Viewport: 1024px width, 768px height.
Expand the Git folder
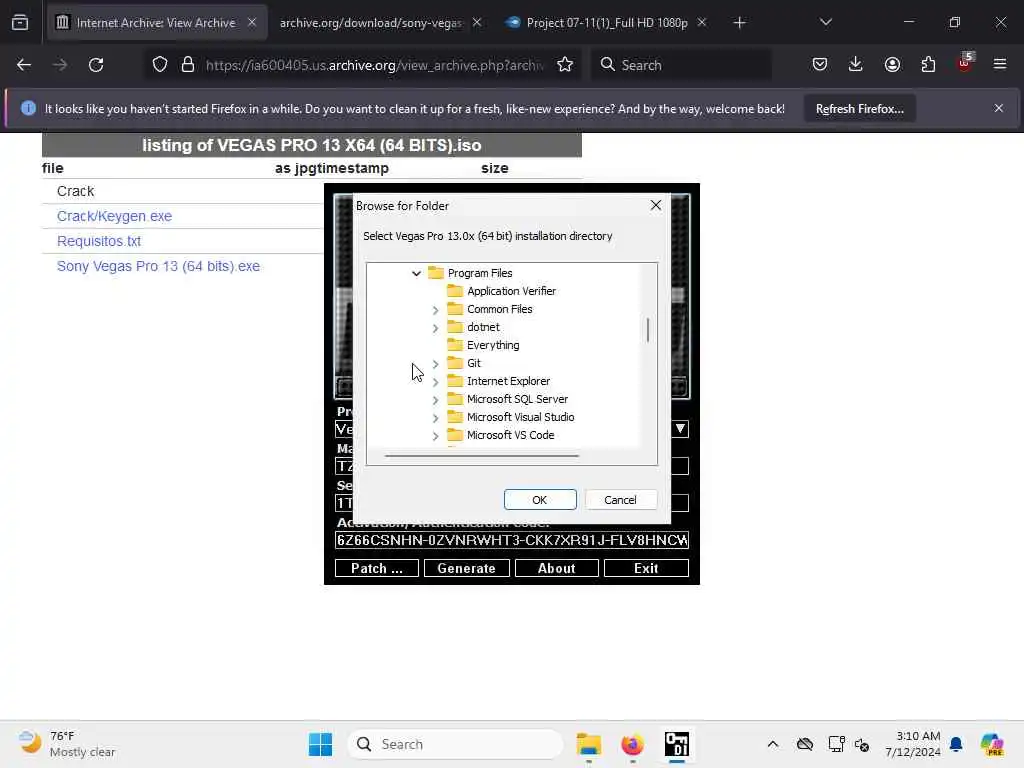tap(435, 364)
